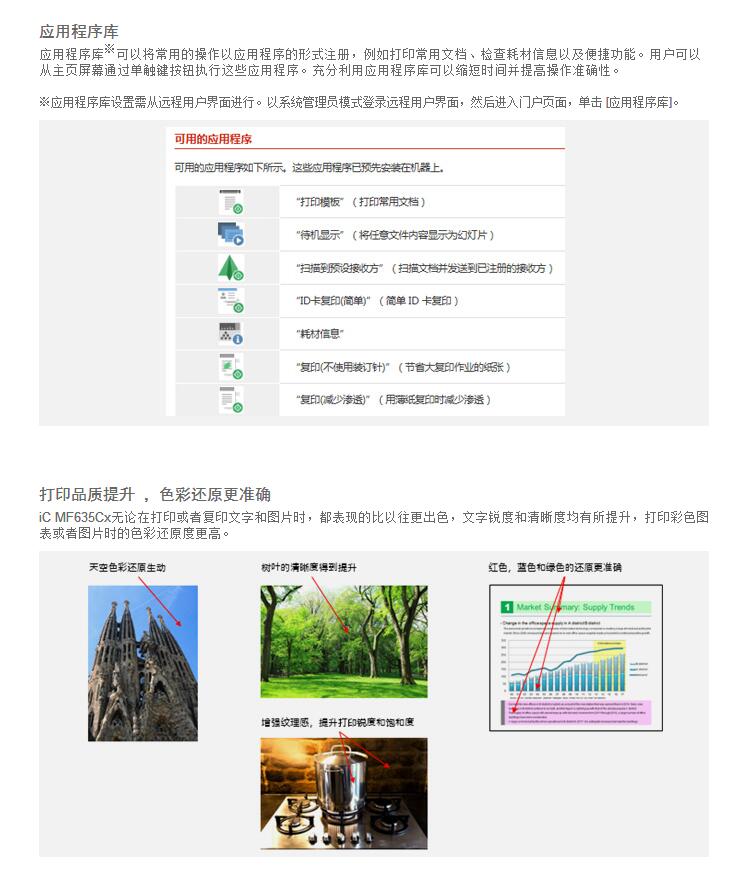
Task: Open the Sagrada Familia cathedral photo
Action: pyautogui.click(x=143, y=663)
